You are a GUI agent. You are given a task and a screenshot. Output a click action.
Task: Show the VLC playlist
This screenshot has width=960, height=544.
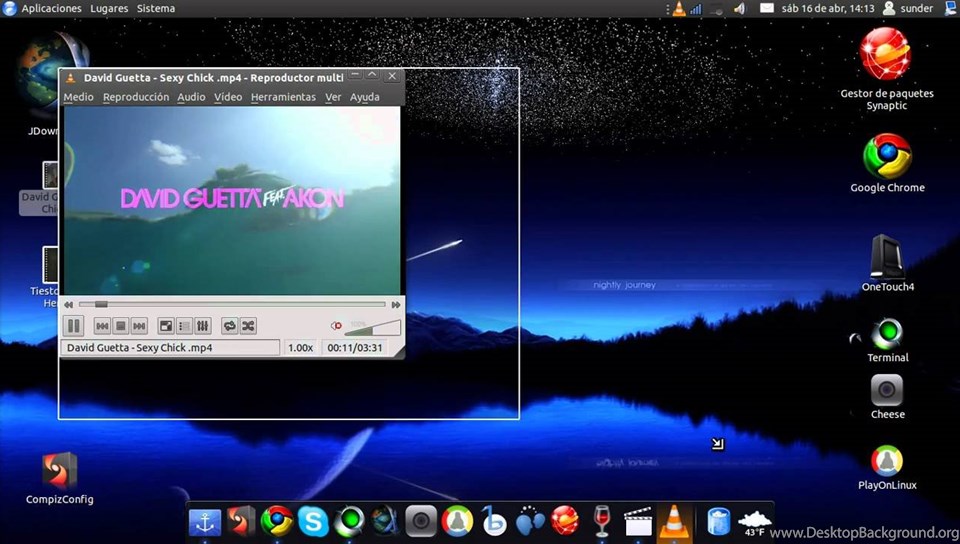184,326
